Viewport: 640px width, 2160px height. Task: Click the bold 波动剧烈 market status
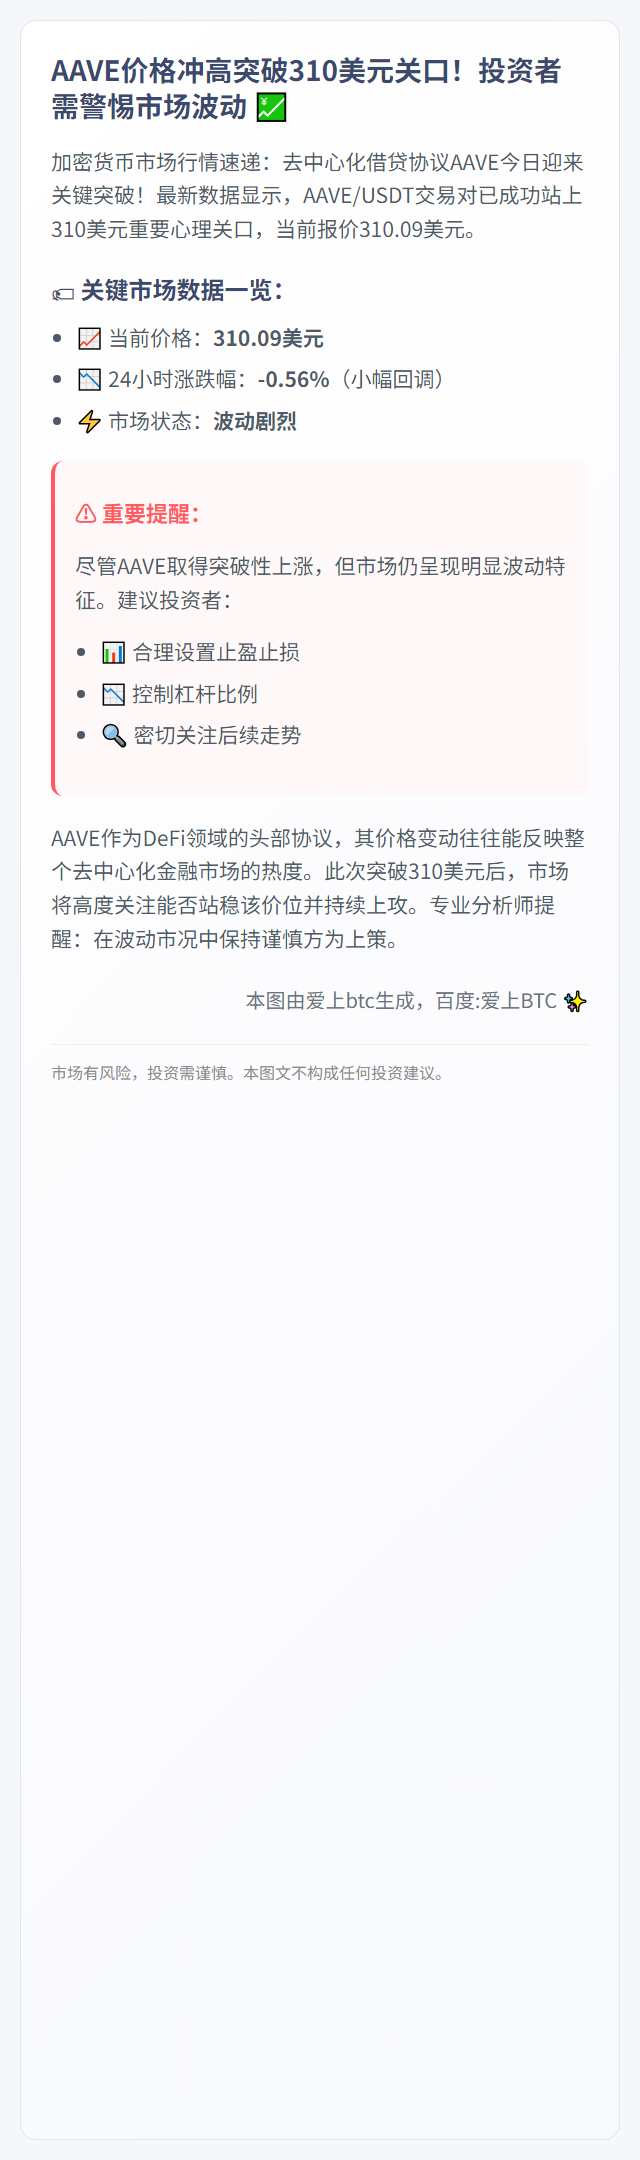pos(255,422)
